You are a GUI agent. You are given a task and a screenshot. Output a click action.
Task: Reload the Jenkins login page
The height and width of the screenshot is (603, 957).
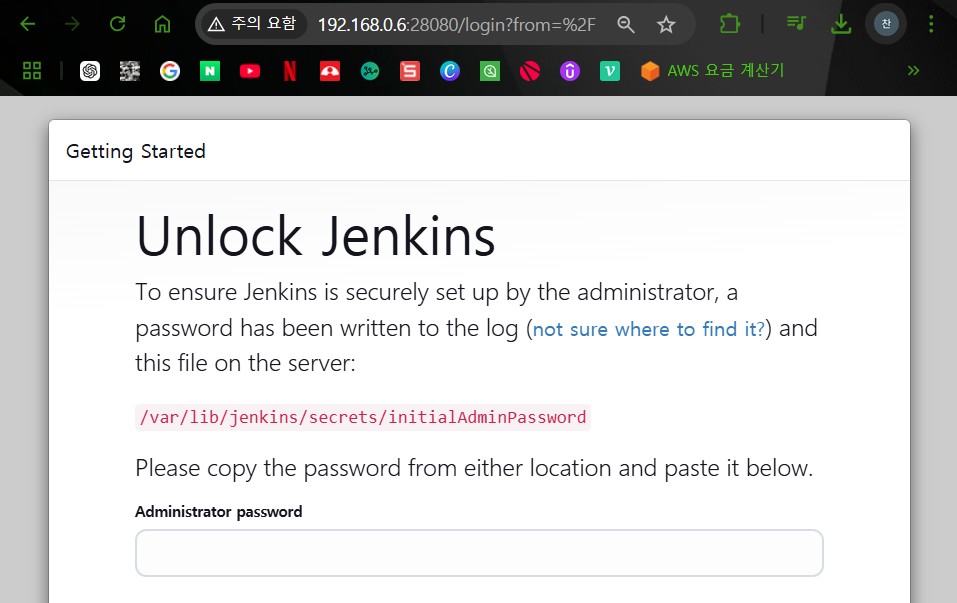(117, 24)
